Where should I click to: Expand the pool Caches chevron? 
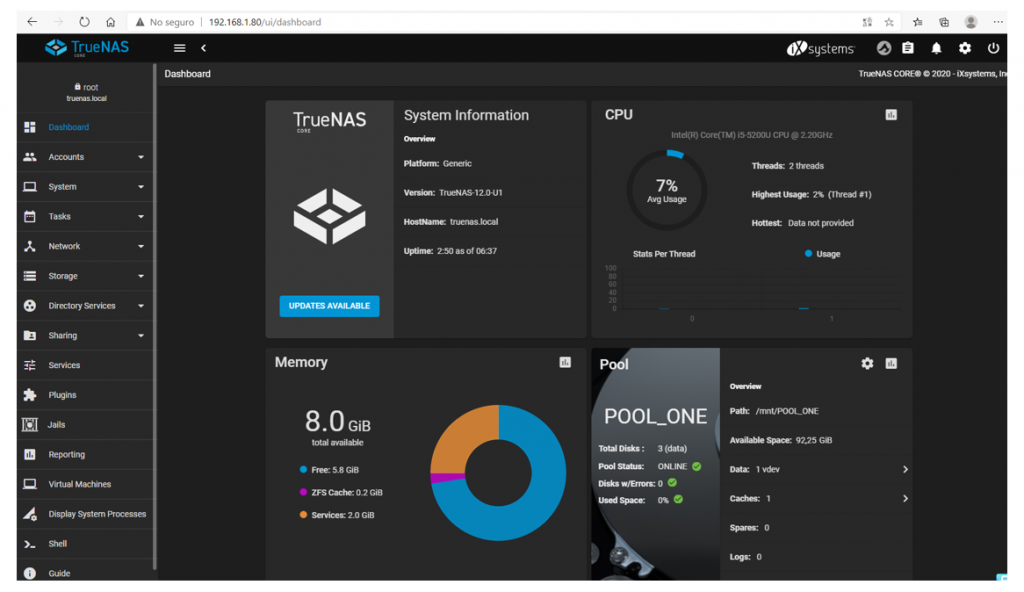pos(905,499)
